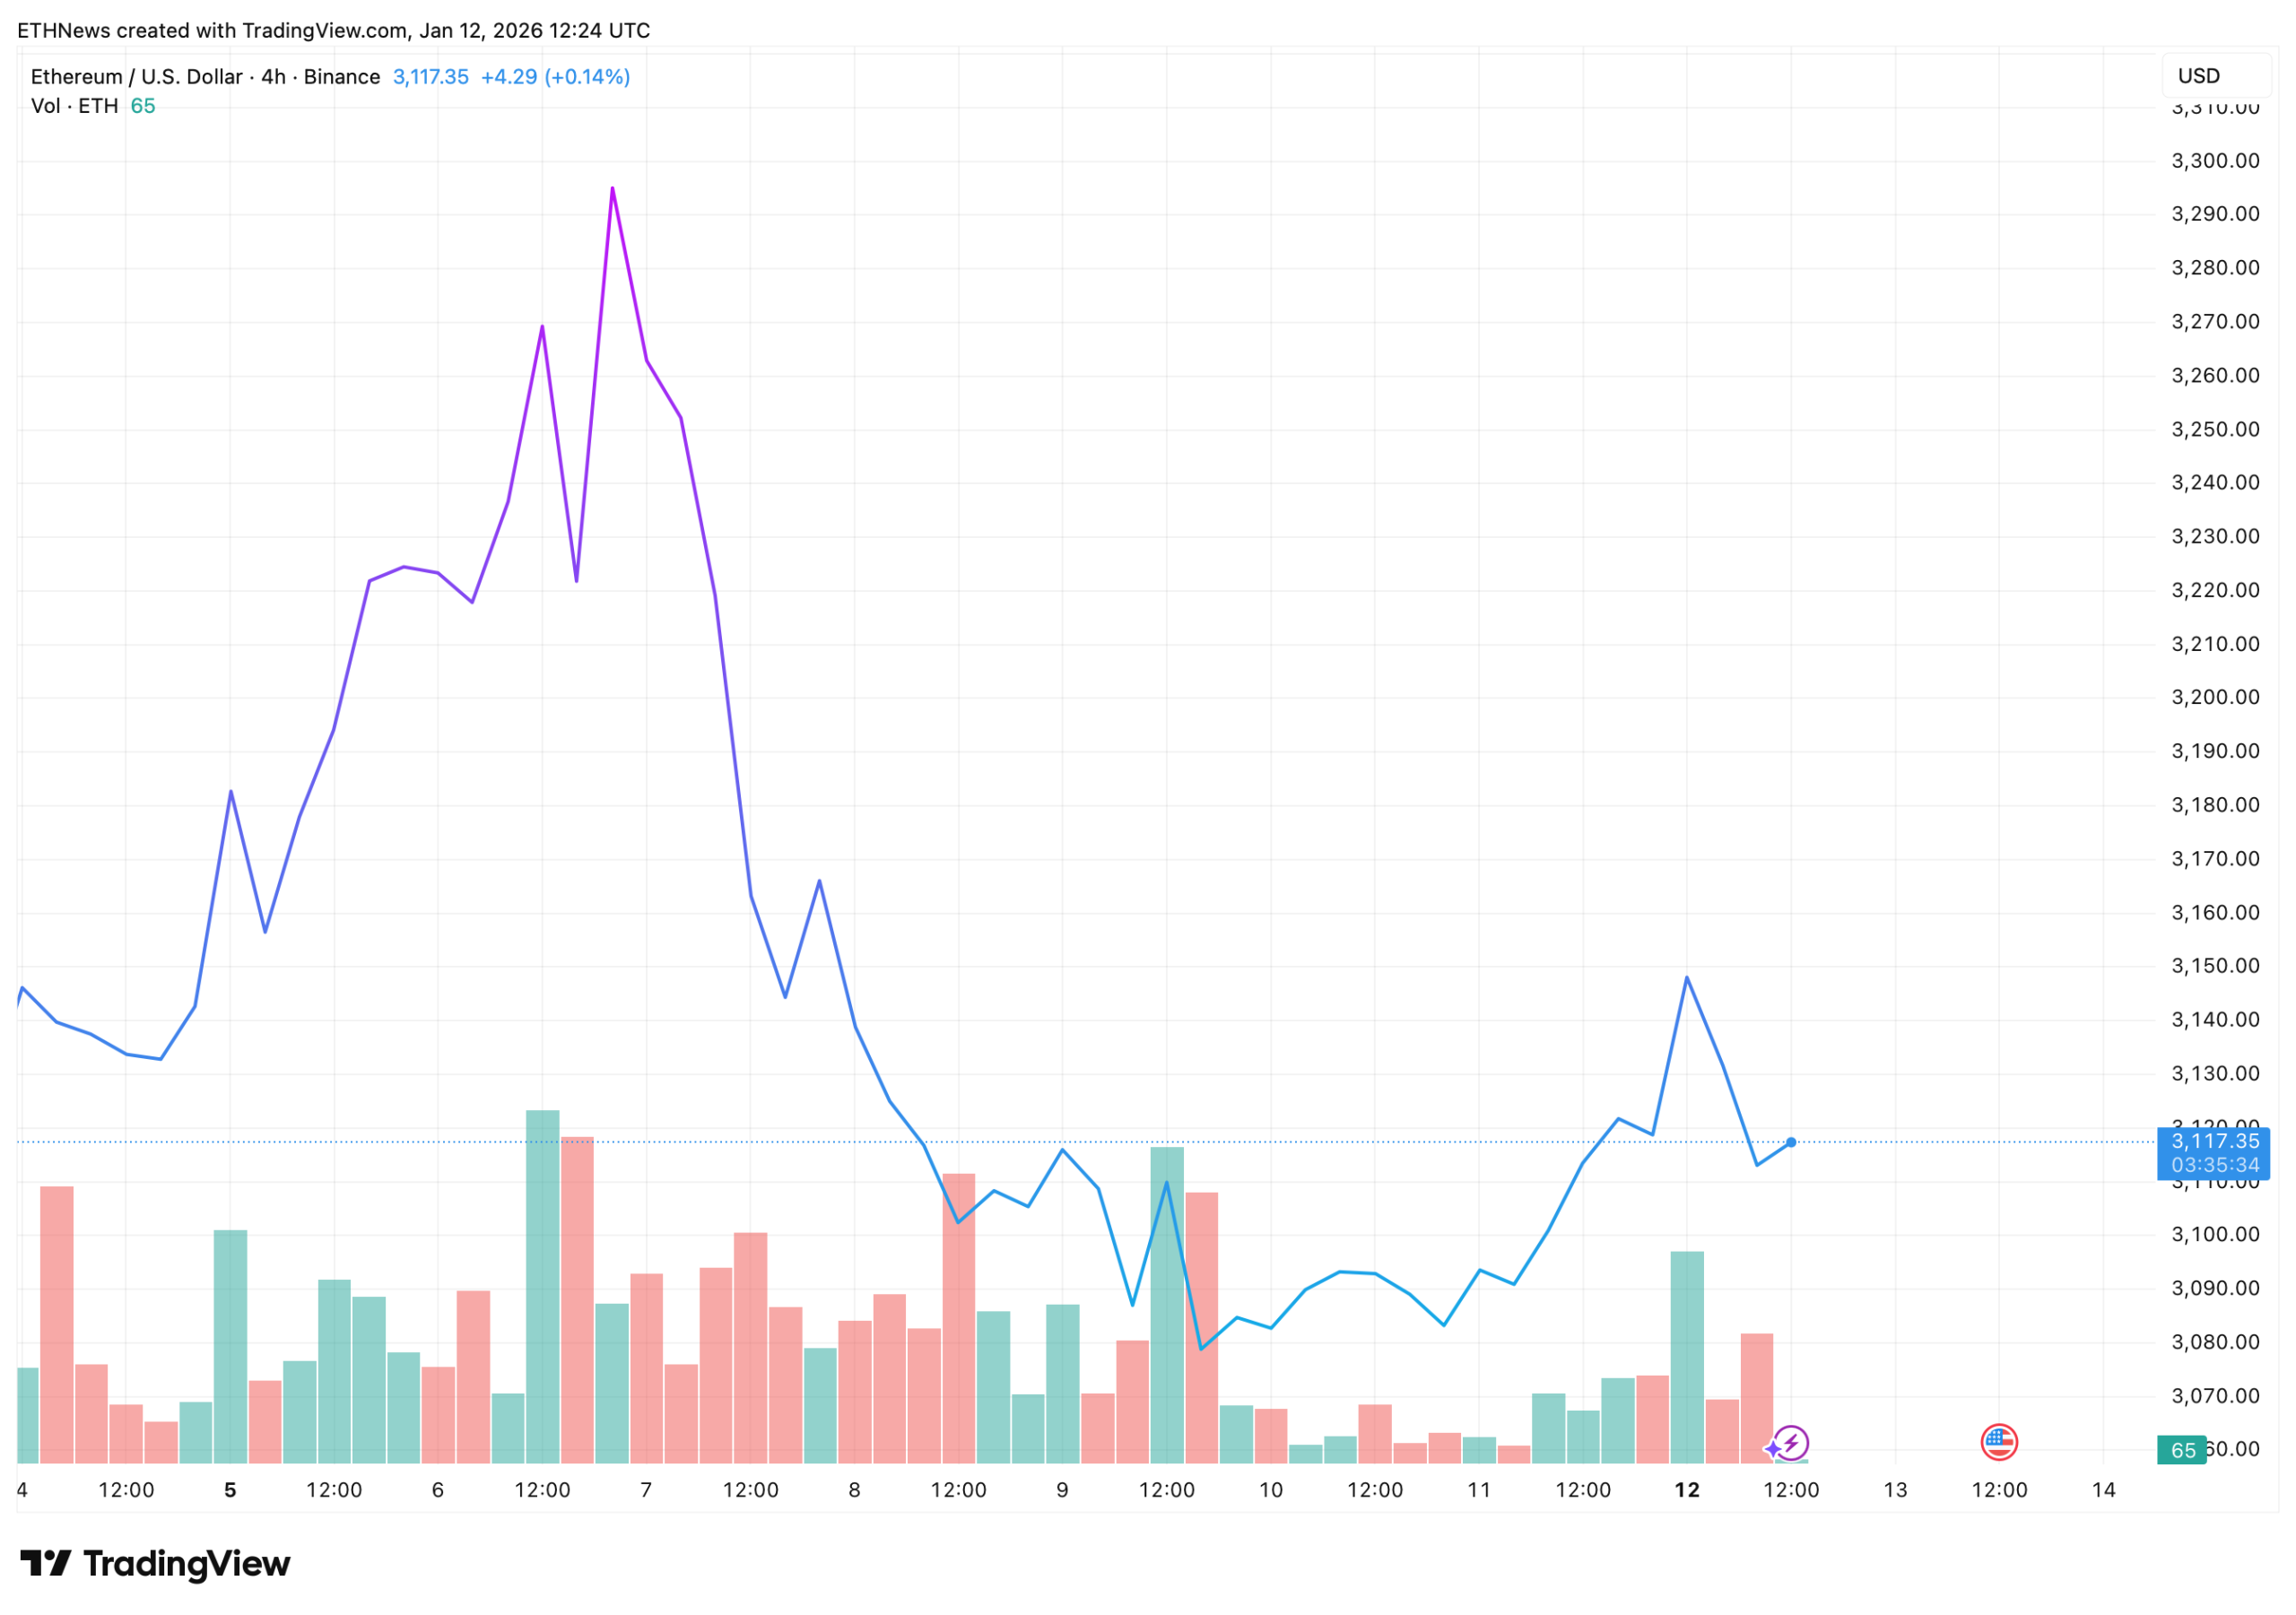Click the +4.29 (+0.14%) change value
The height and width of the screenshot is (1615, 2296).
pos(555,77)
